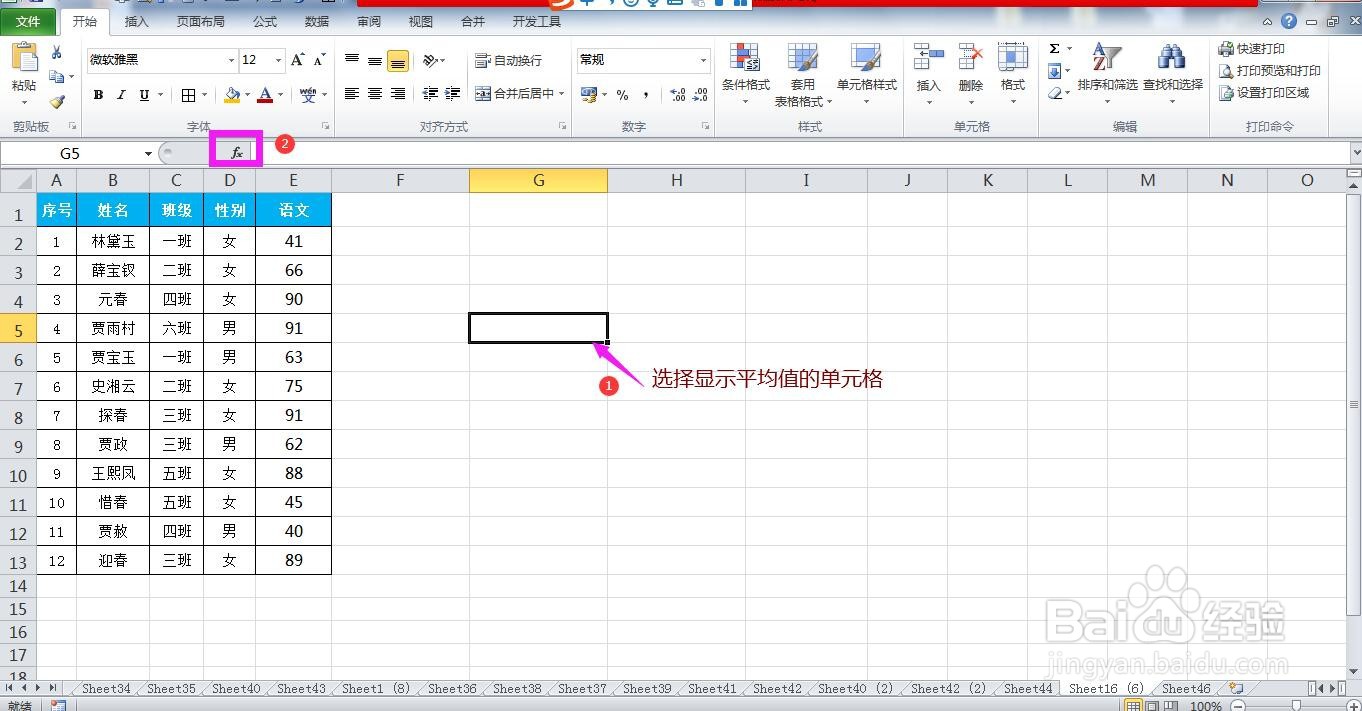
Task: Click the Name Box showing G5
Action: point(70,152)
